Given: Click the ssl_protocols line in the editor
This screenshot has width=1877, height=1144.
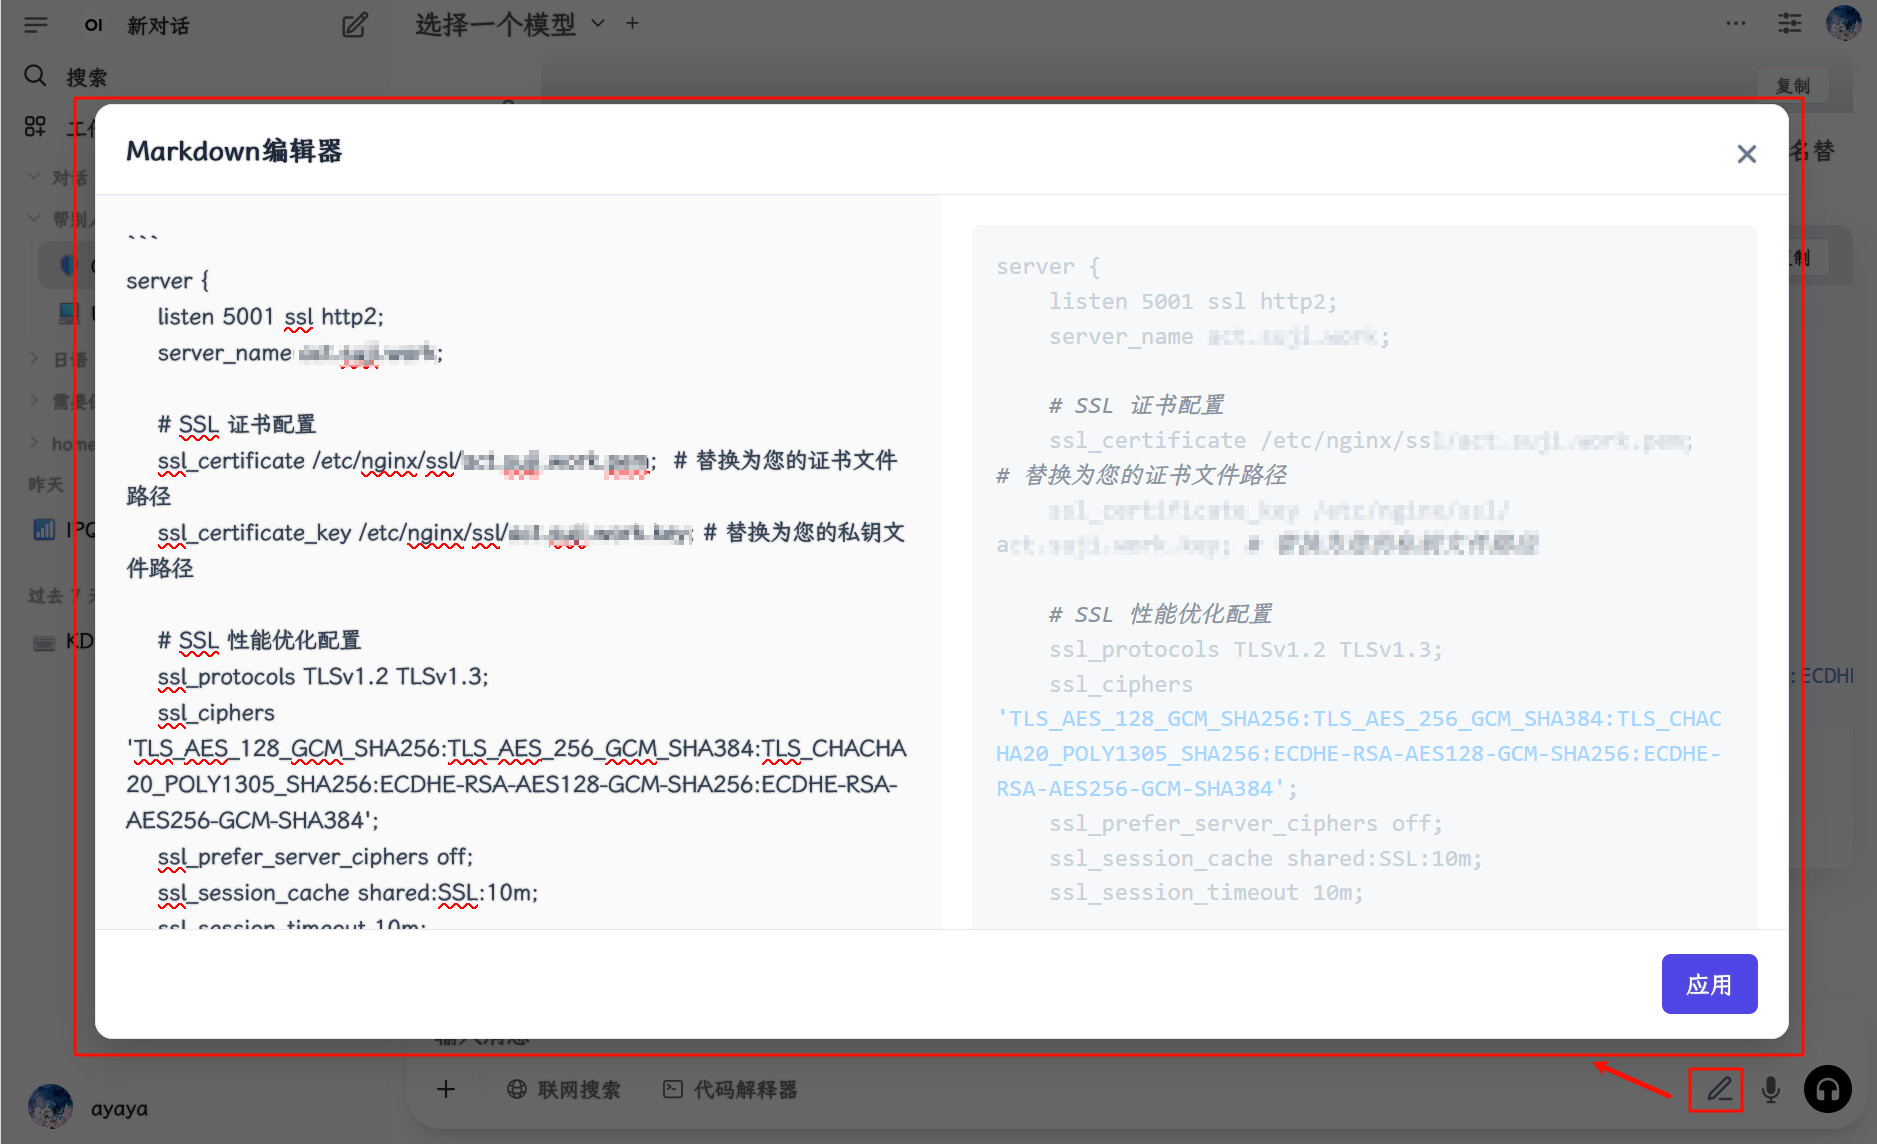Looking at the screenshot, I should [x=323, y=677].
